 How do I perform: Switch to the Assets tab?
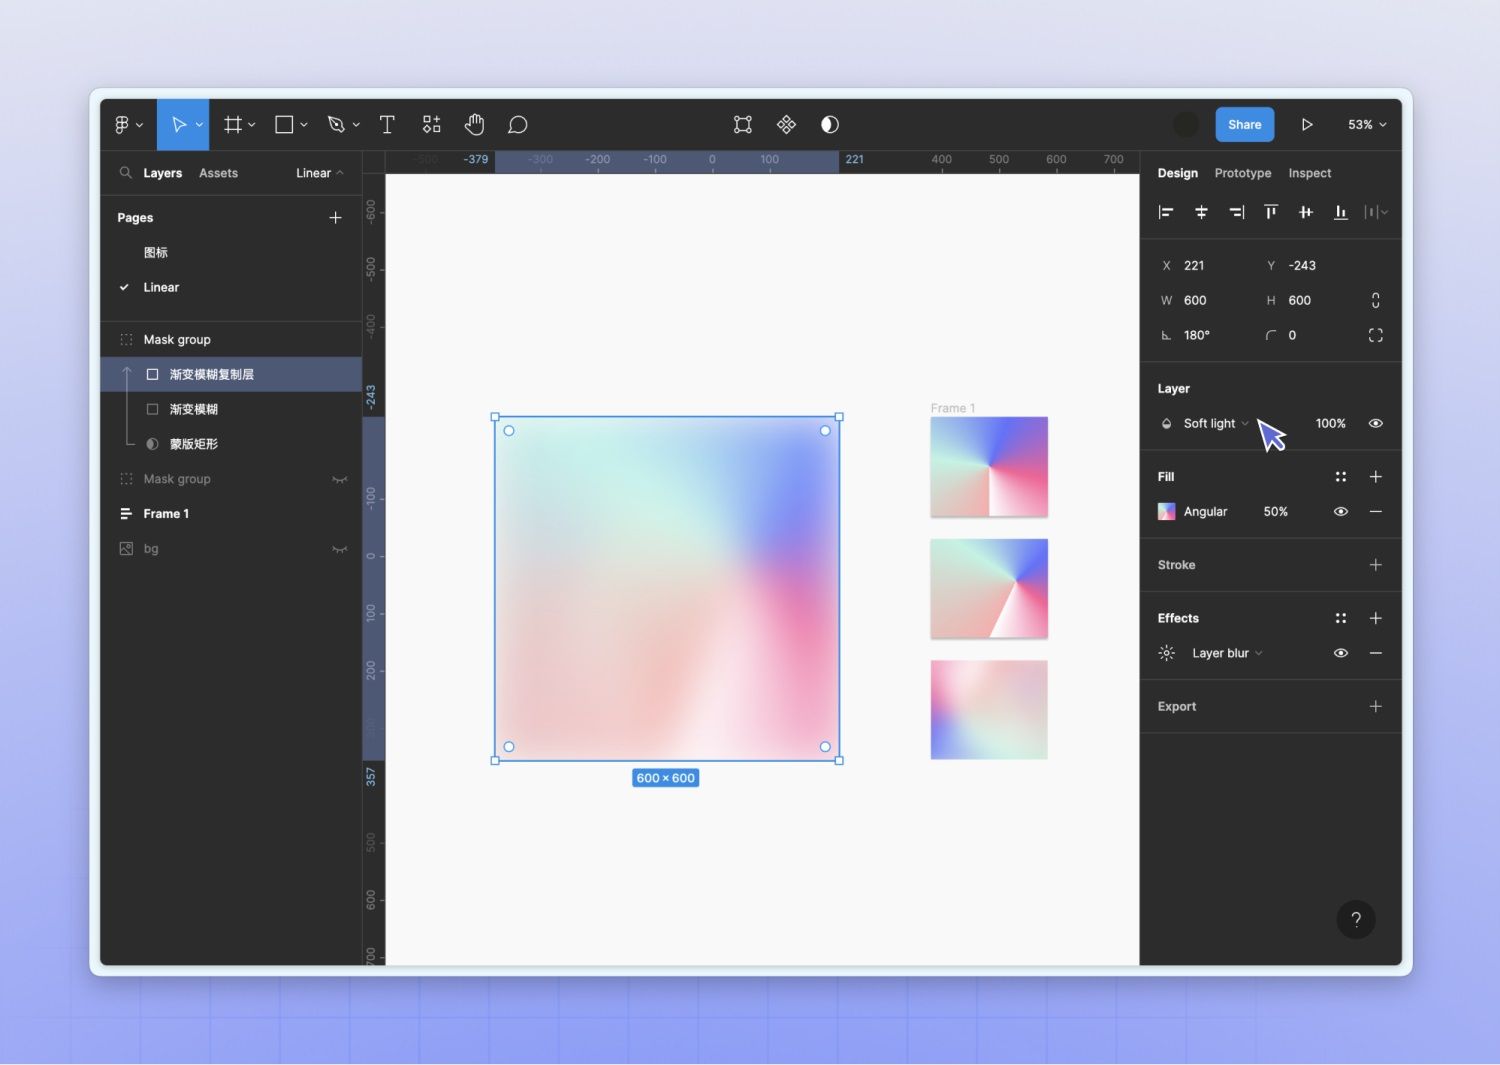pyautogui.click(x=218, y=173)
